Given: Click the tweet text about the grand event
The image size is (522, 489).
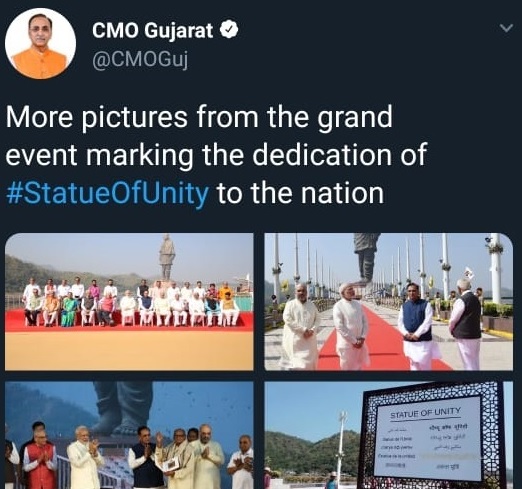Looking at the screenshot, I should coord(216,155).
